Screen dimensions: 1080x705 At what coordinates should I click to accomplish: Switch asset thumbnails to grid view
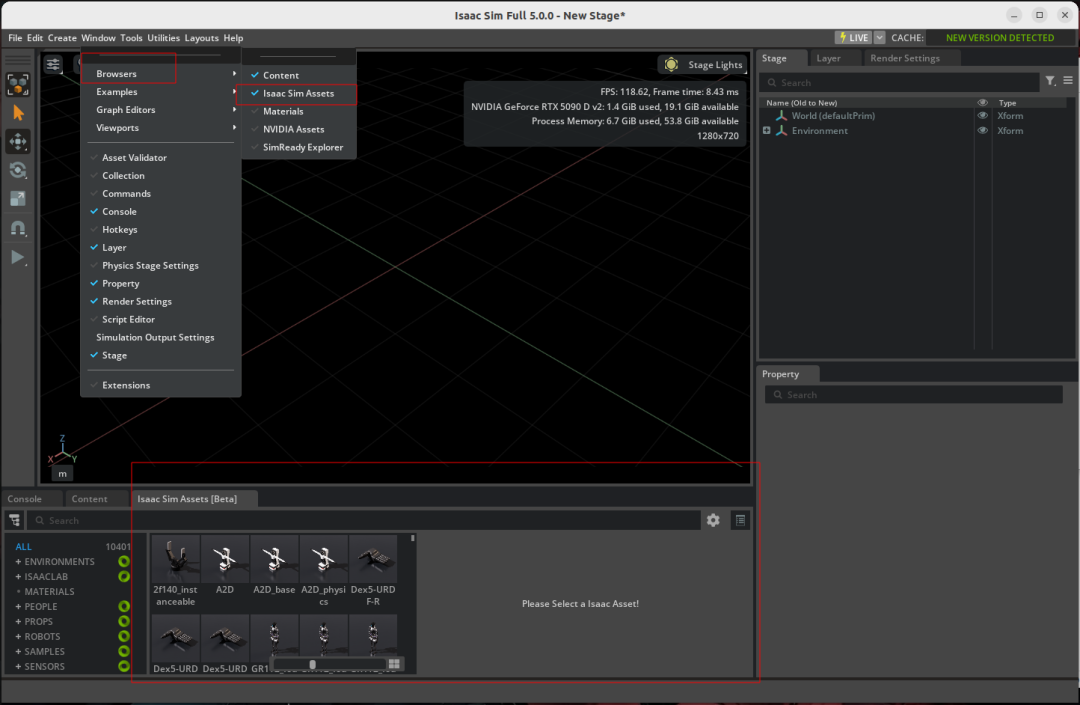(x=394, y=664)
